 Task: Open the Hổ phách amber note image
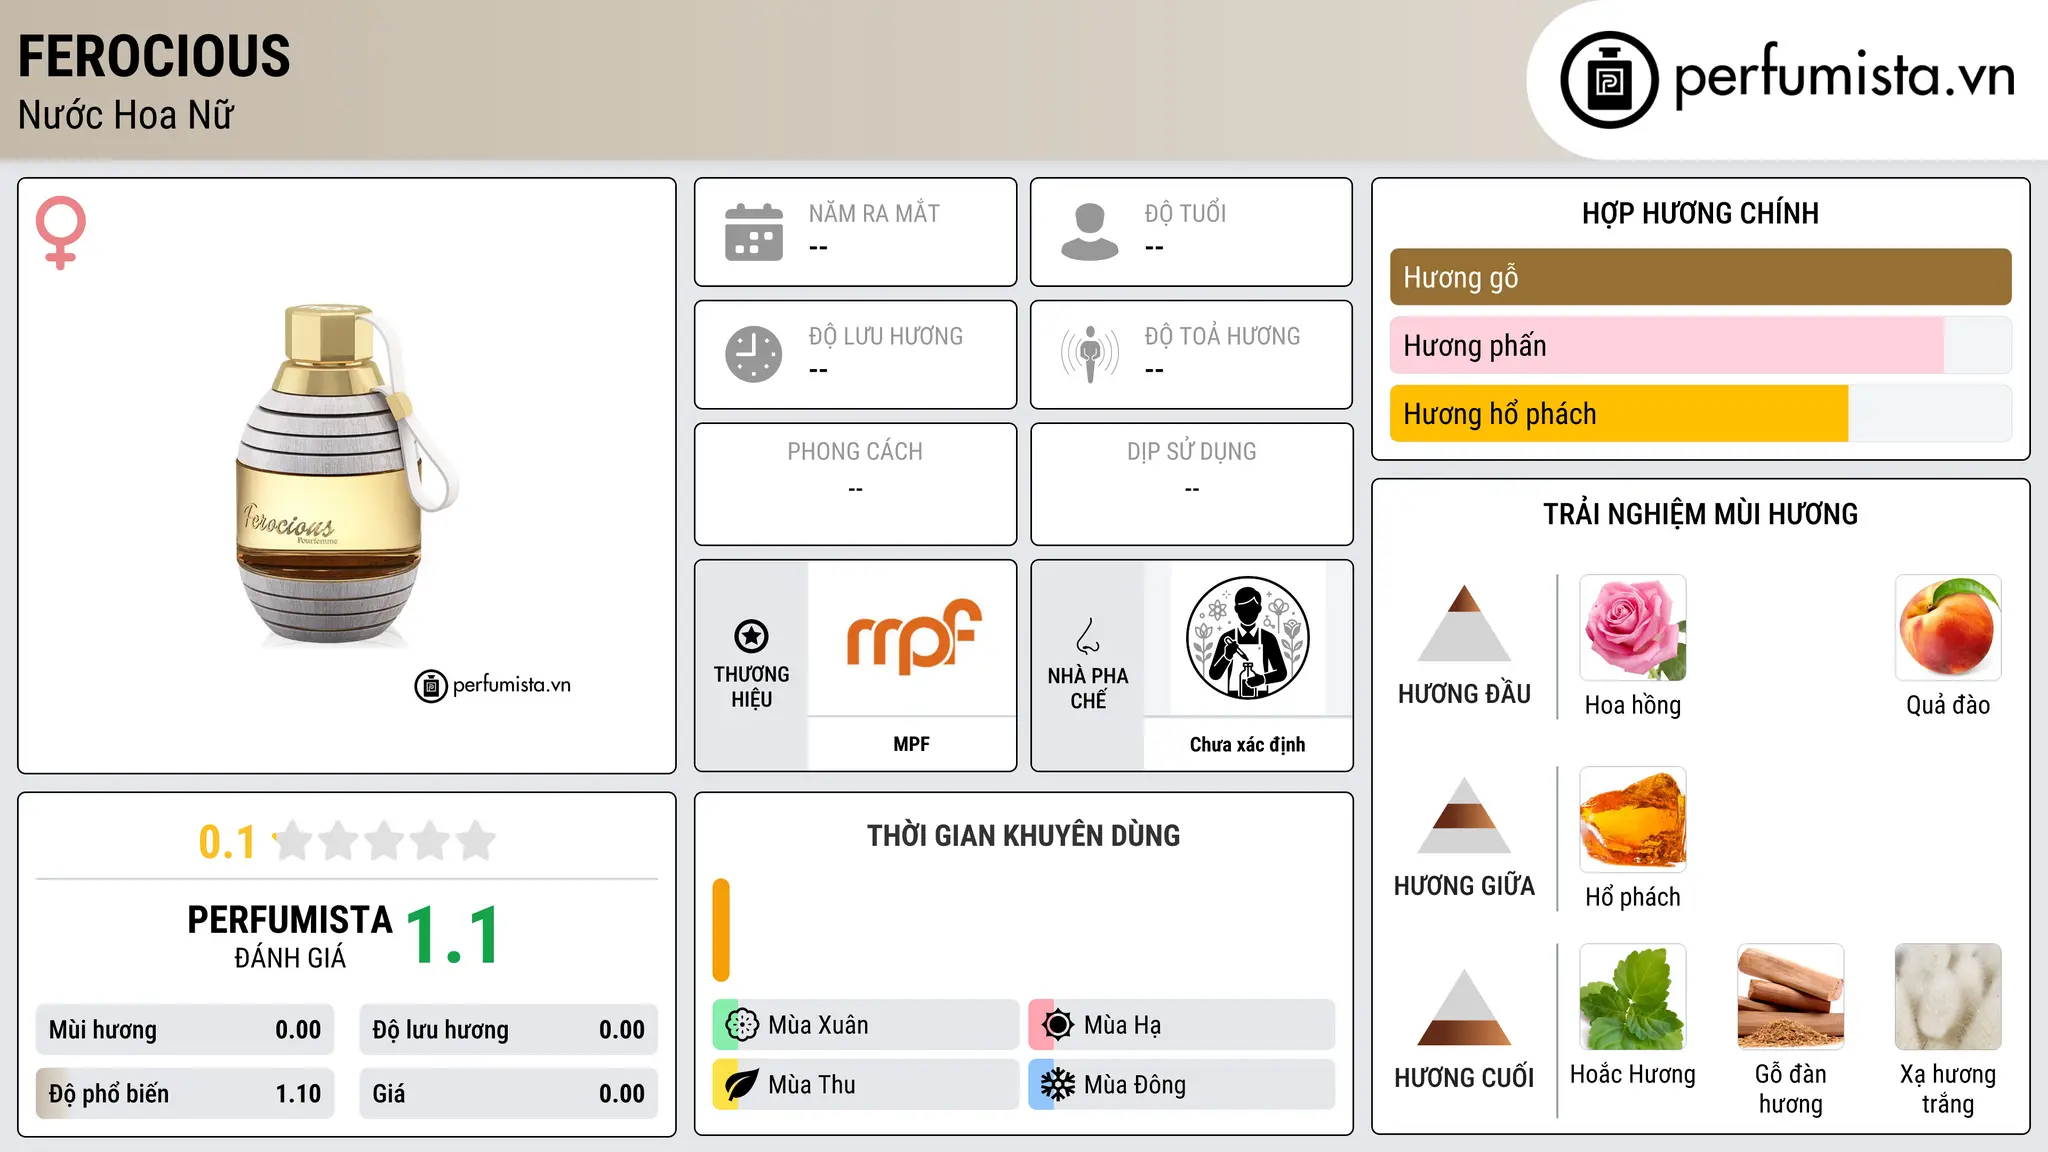pos(1633,820)
